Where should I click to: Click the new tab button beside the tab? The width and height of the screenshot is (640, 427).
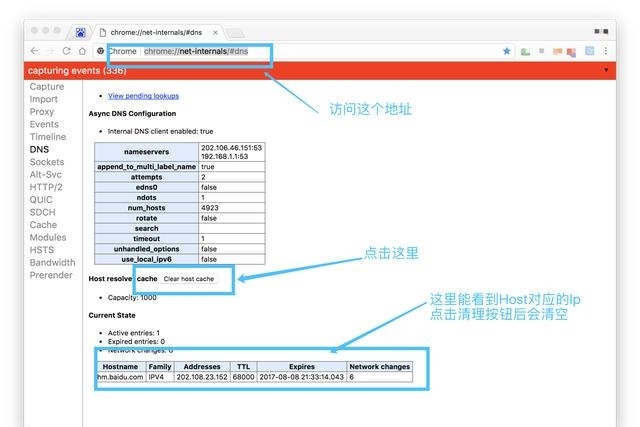click(235, 32)
